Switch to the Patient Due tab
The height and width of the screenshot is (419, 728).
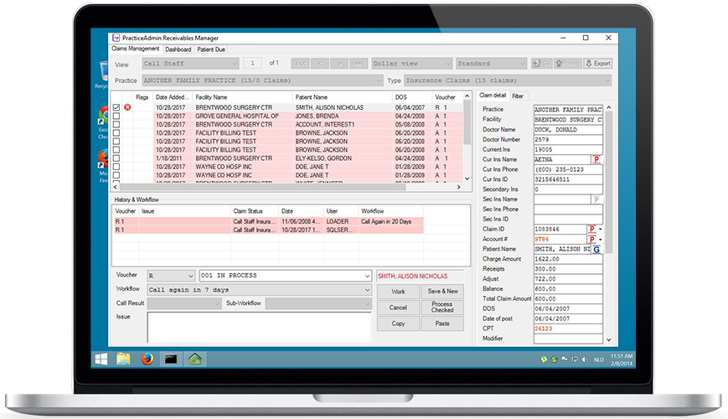(211, 49)
